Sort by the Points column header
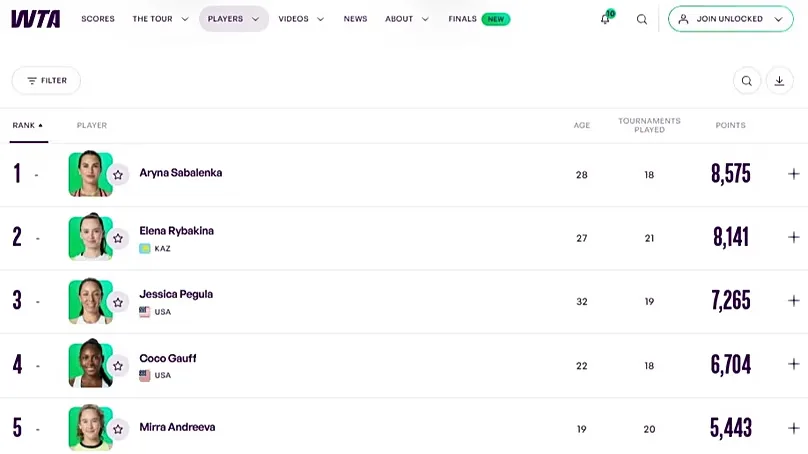This screenshot has height=454, width=808. click(730, 125)
